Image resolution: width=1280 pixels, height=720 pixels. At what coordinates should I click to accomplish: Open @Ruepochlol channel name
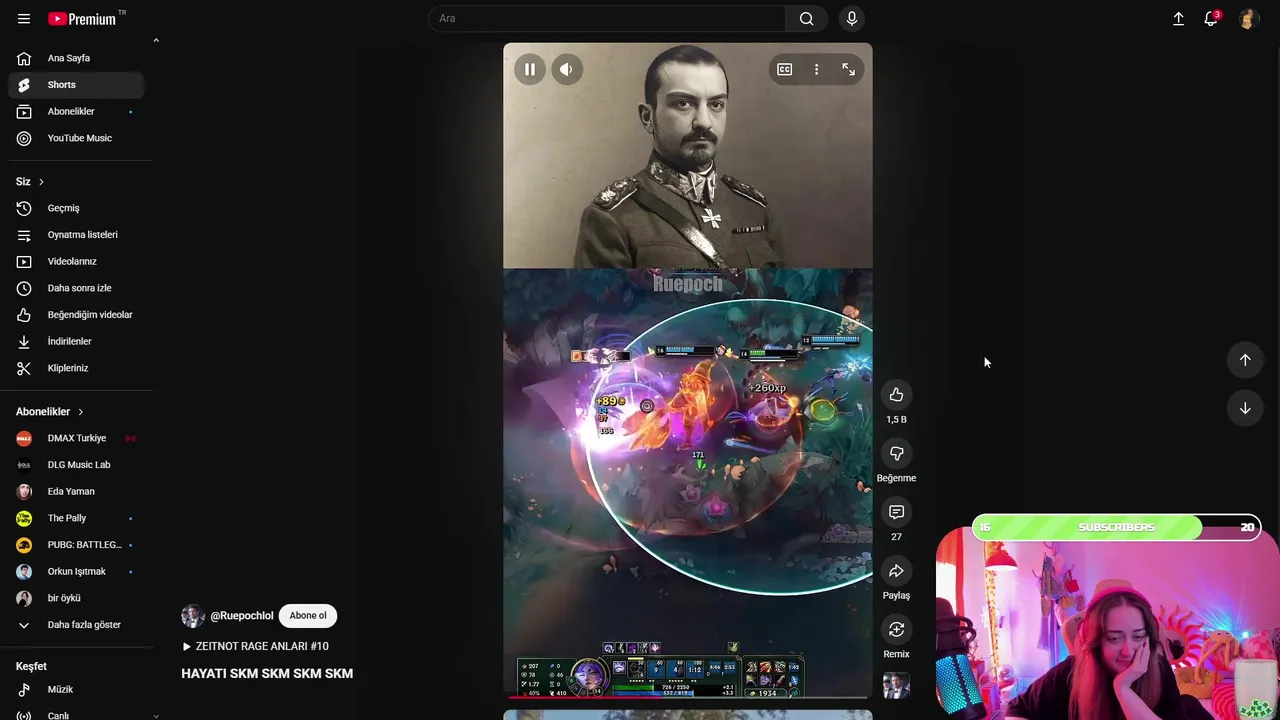(x=241, y=616)
